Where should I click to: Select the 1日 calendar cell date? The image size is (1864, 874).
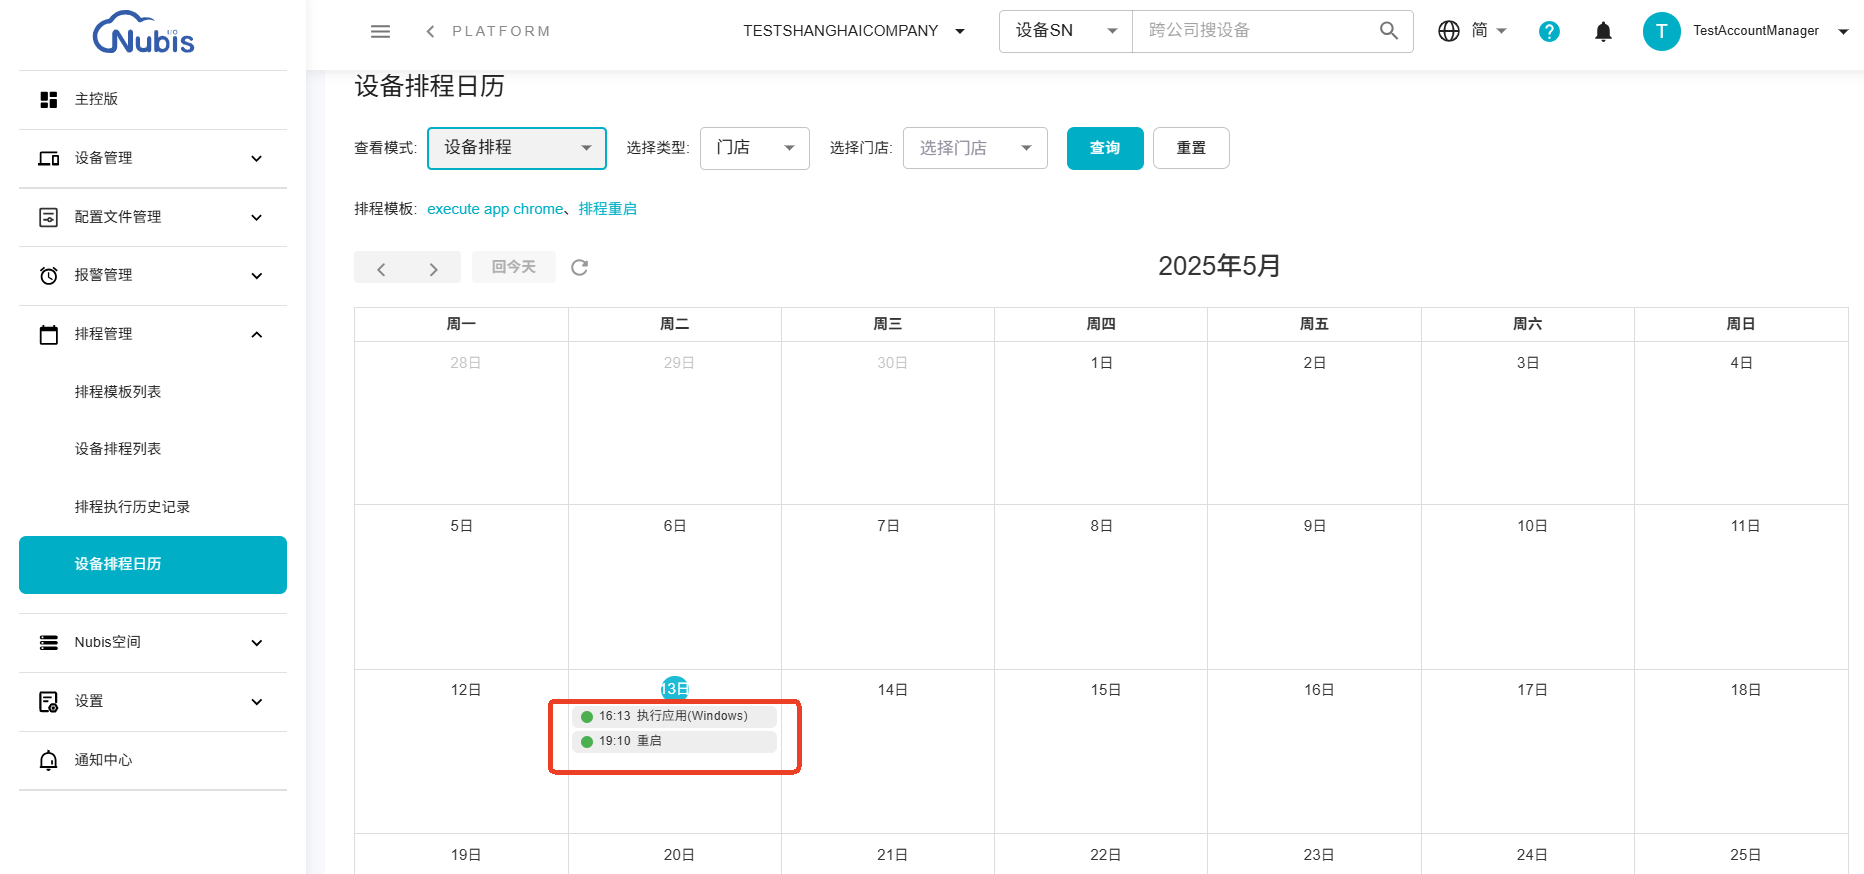pyautogui.click(x=1101, y=363)
